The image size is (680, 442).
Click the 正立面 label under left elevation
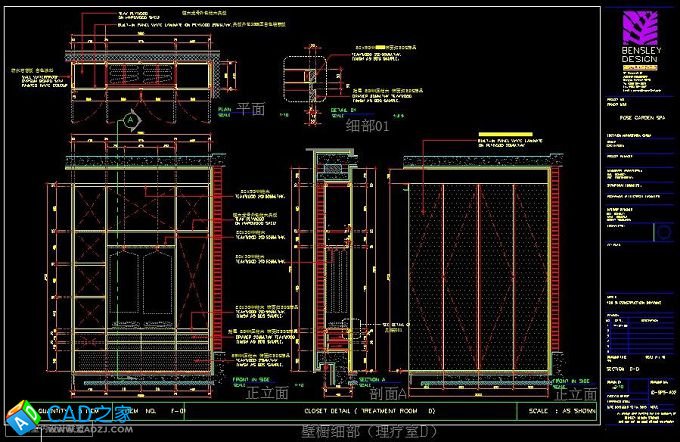pyautogui.click(x=267, y=394)
